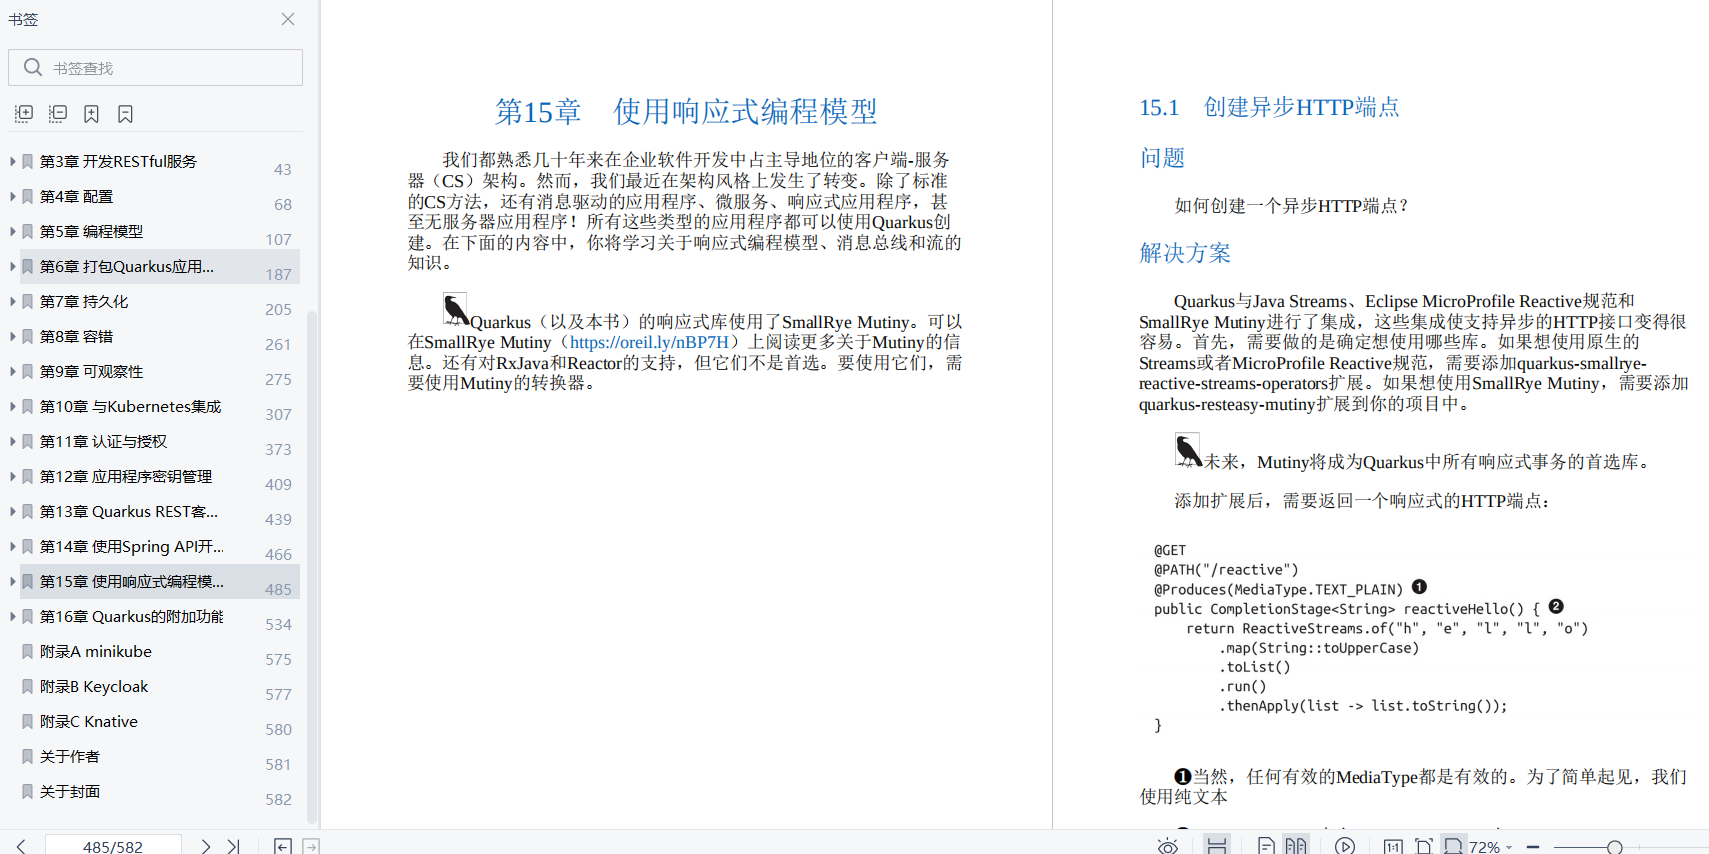
Task: Expand the 第15章 使用响应式编程模 bookmark
Action: (12, 581)
